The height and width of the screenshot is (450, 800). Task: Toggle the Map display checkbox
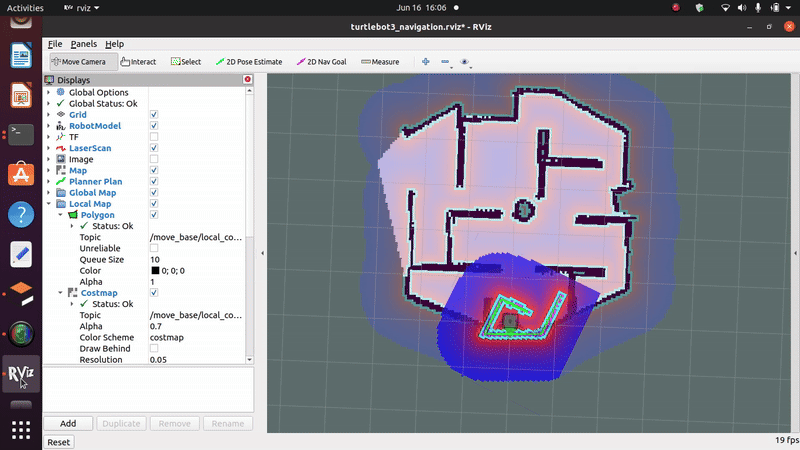pos(154,170)
